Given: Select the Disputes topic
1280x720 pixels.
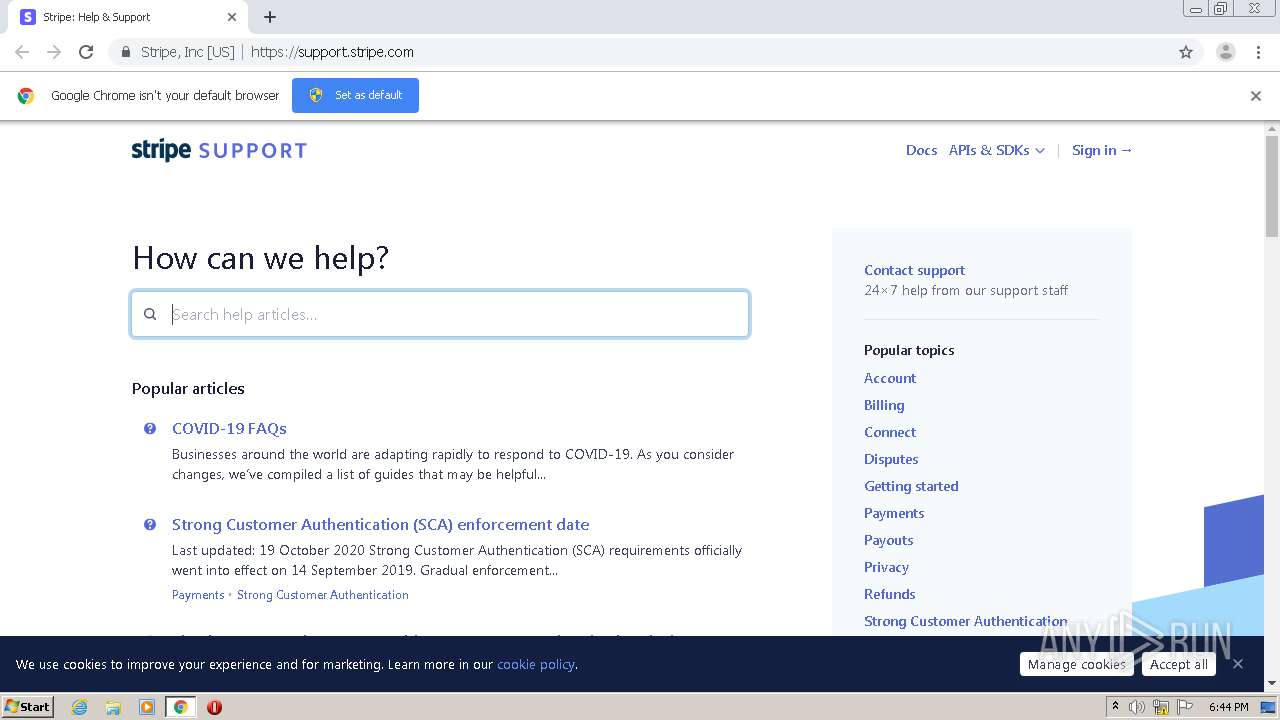Looking at the screenshot, I should coord(891,459).
